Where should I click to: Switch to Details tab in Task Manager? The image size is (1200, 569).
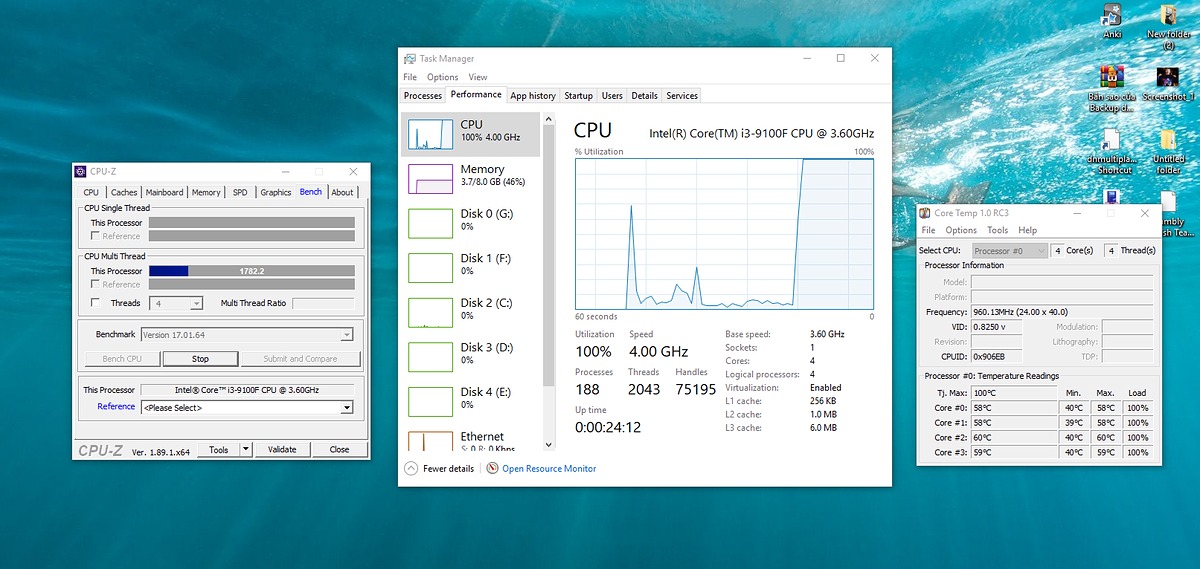644,96
